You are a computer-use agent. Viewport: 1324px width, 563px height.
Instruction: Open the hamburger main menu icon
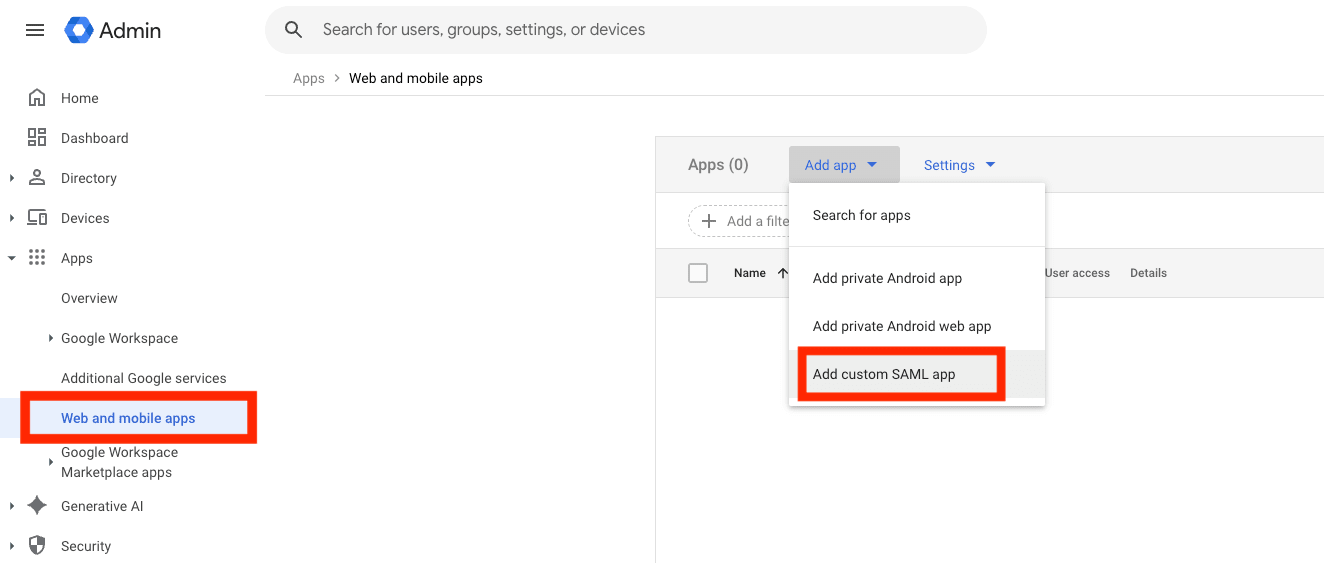[35, 30]
